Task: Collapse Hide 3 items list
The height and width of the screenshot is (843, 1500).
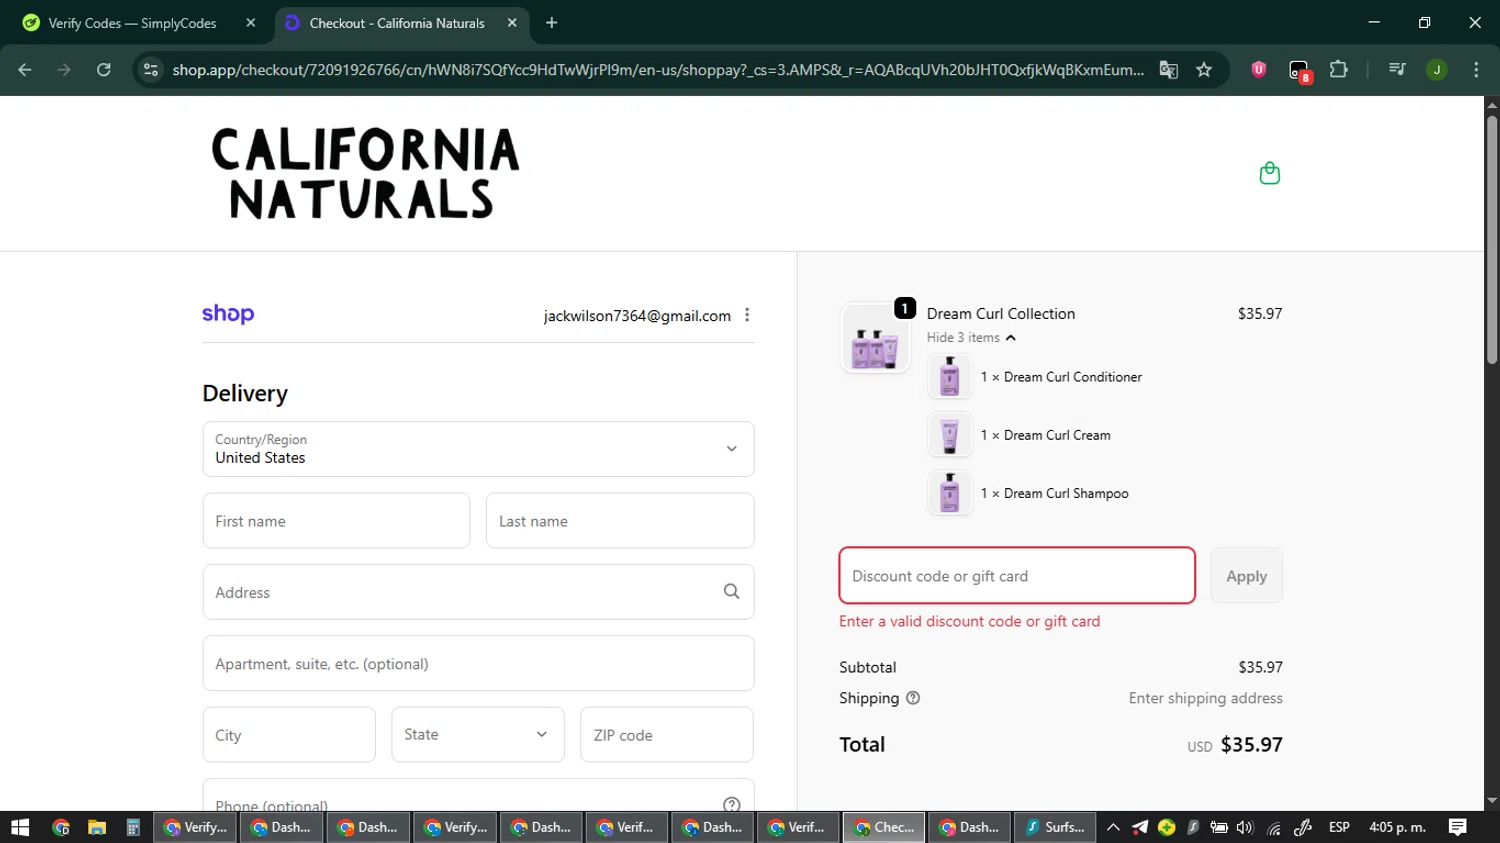Action: point(971,337)
